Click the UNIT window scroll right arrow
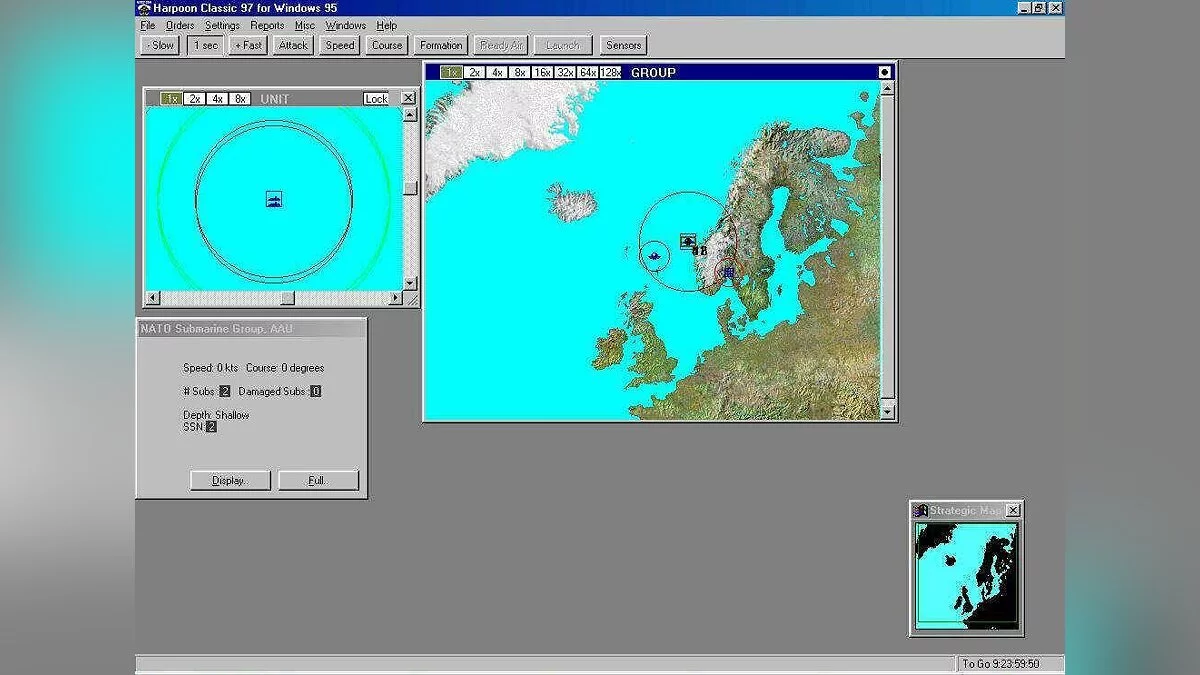 [395, 297]
